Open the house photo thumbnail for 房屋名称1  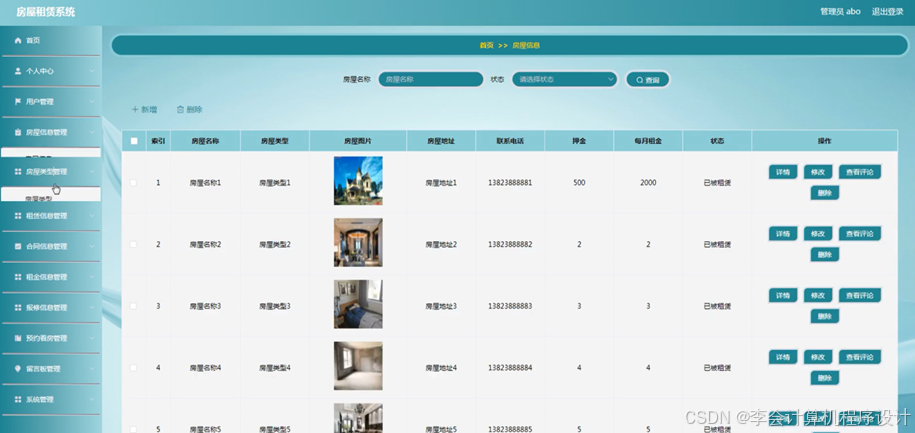pos(358,181)
